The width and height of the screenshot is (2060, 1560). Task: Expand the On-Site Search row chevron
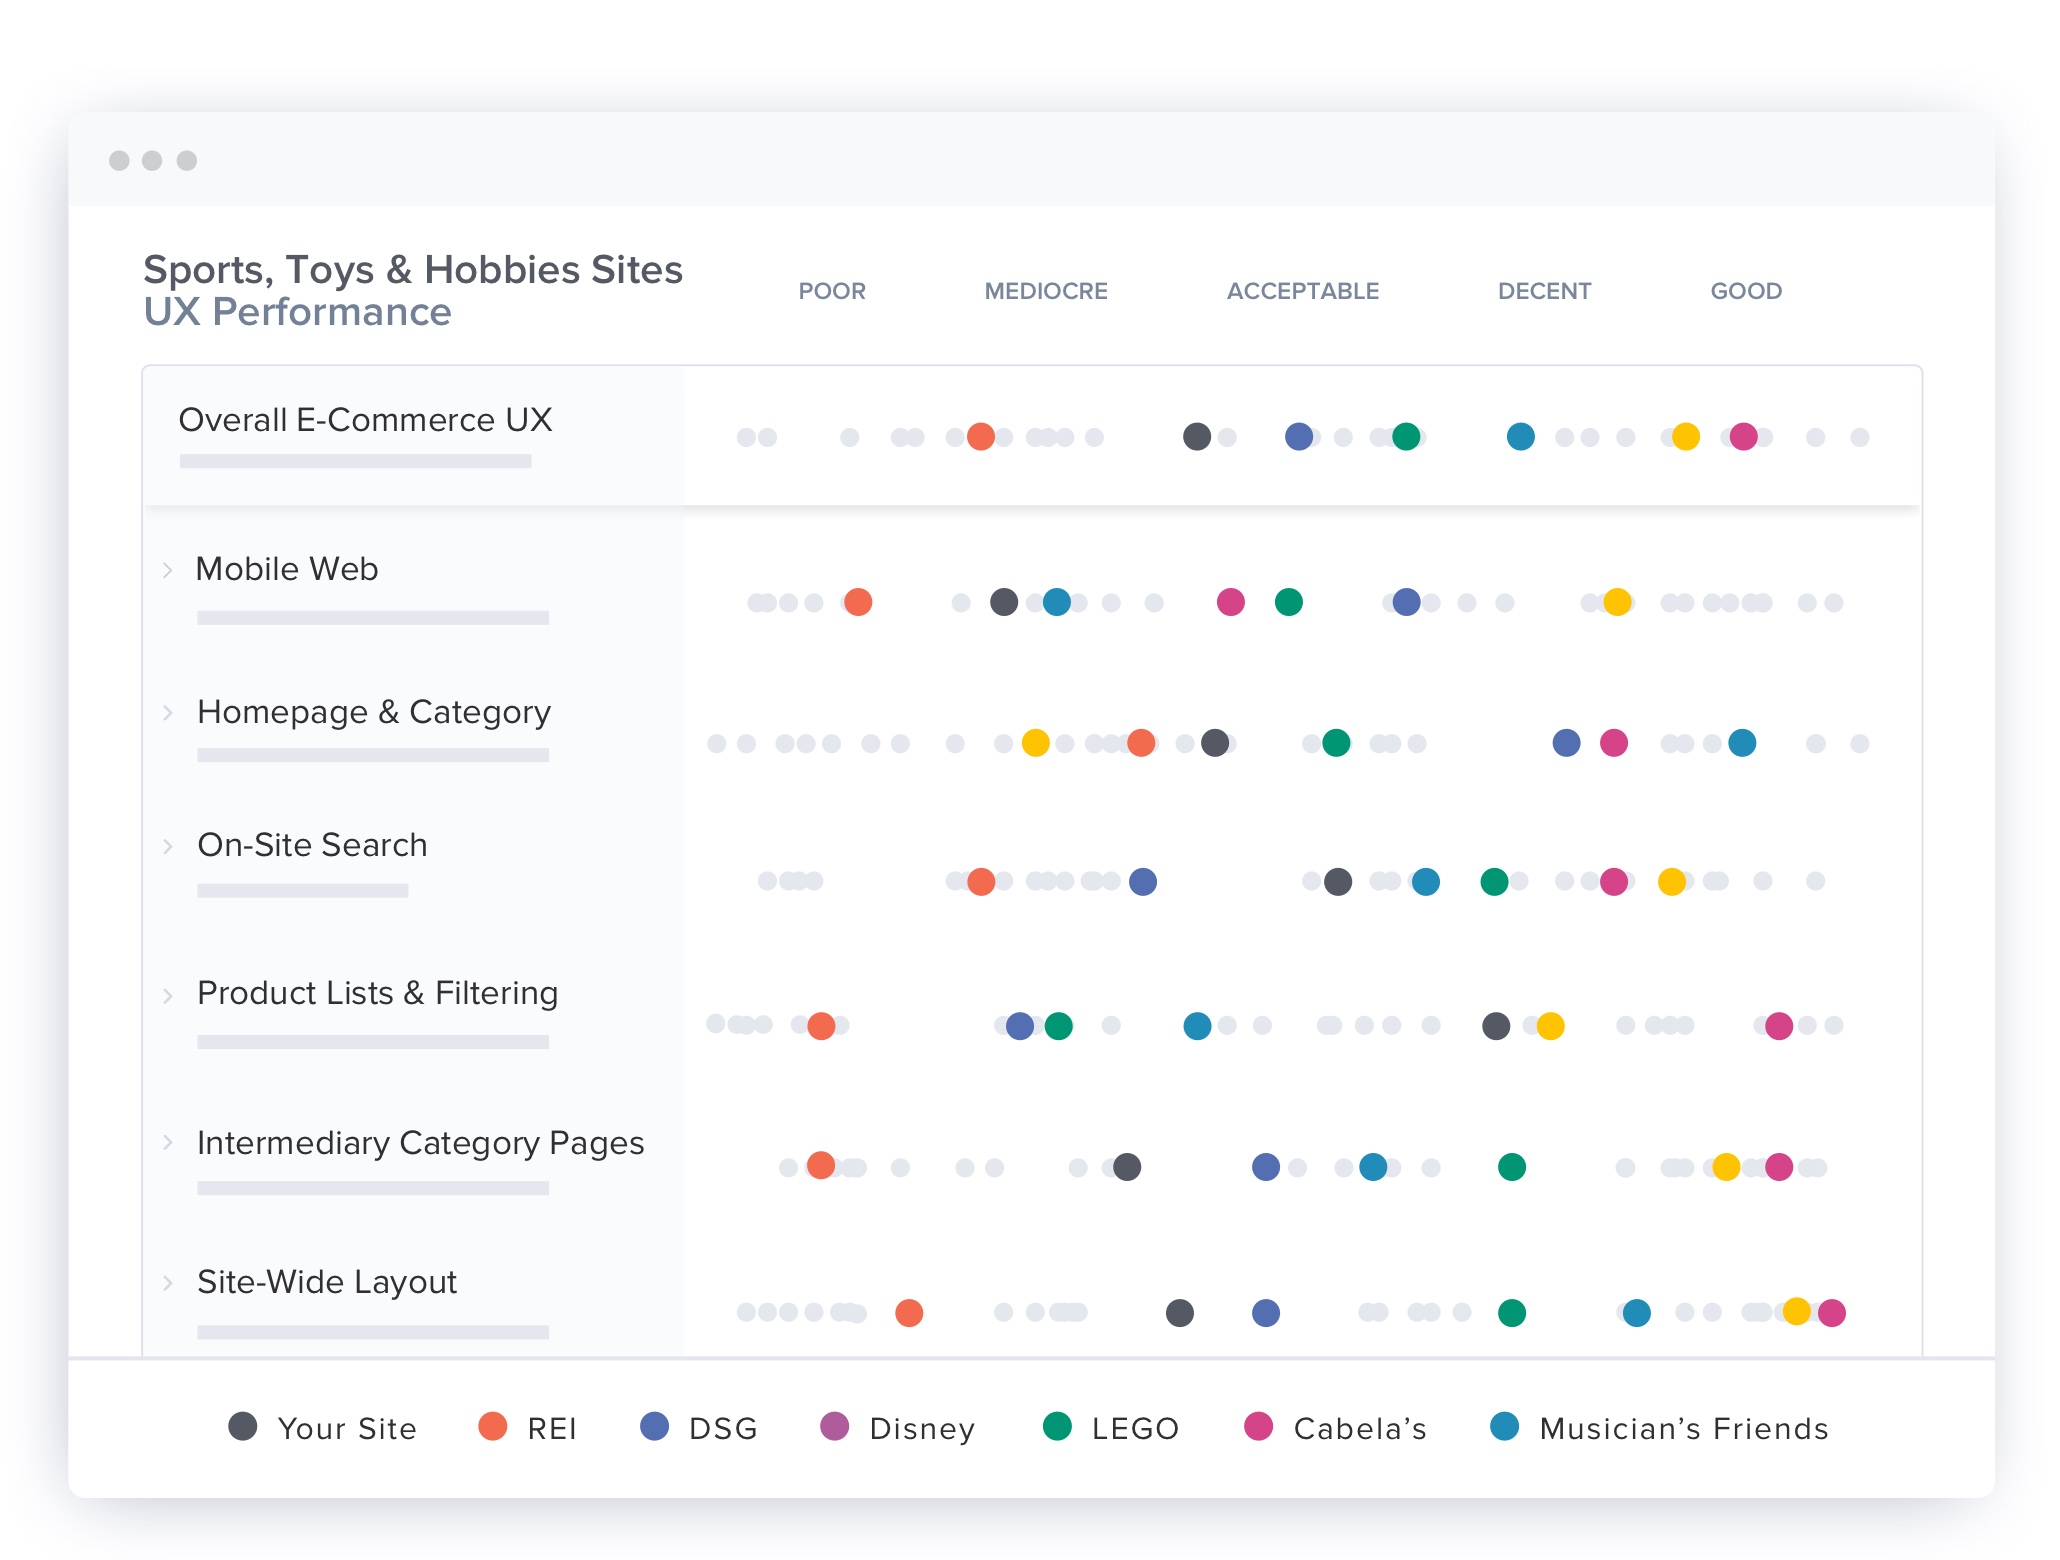168,846
